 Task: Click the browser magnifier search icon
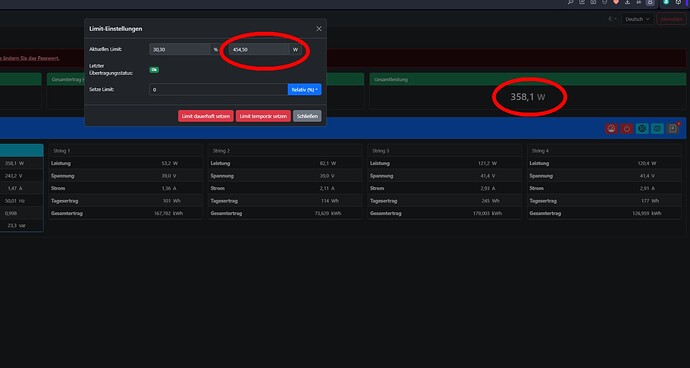571,2
